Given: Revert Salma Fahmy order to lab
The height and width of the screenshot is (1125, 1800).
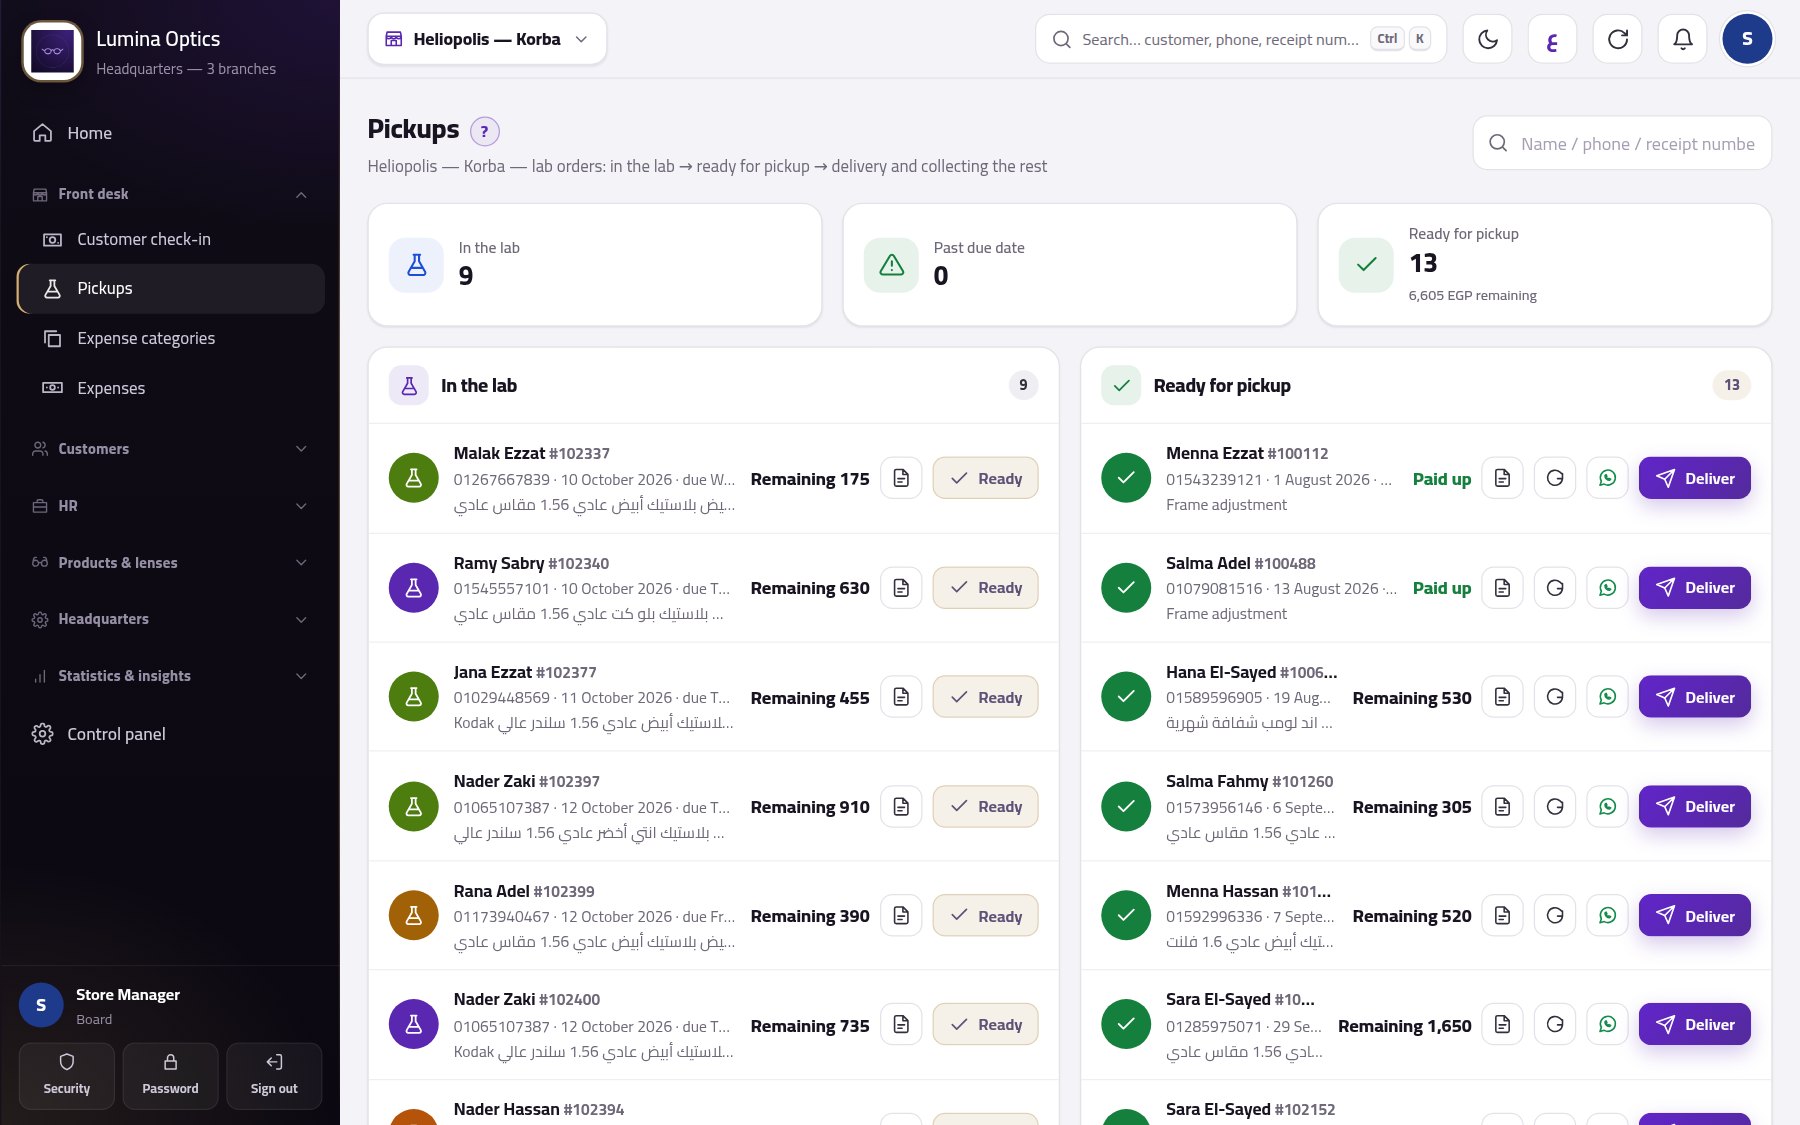Looking at the screenshot, I should click(x=1555, y=807).
